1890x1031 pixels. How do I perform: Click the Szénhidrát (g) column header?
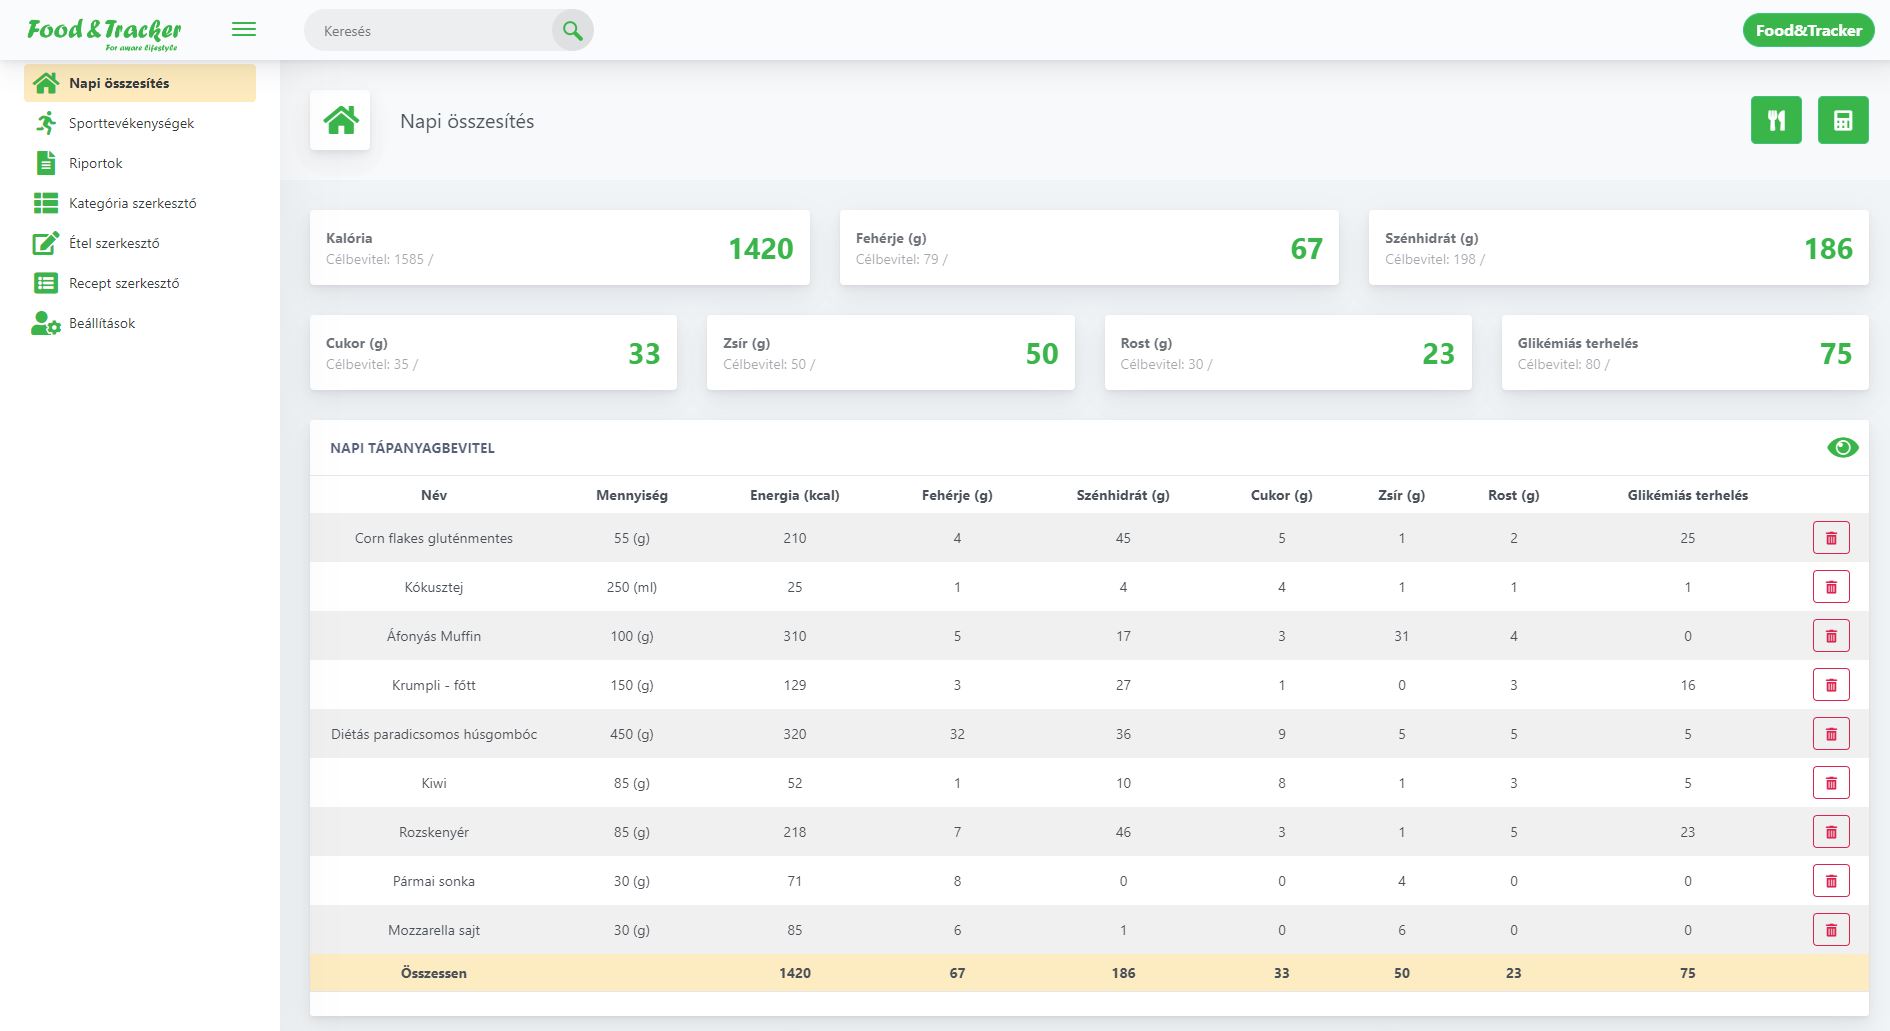(x=1123, y=495)
